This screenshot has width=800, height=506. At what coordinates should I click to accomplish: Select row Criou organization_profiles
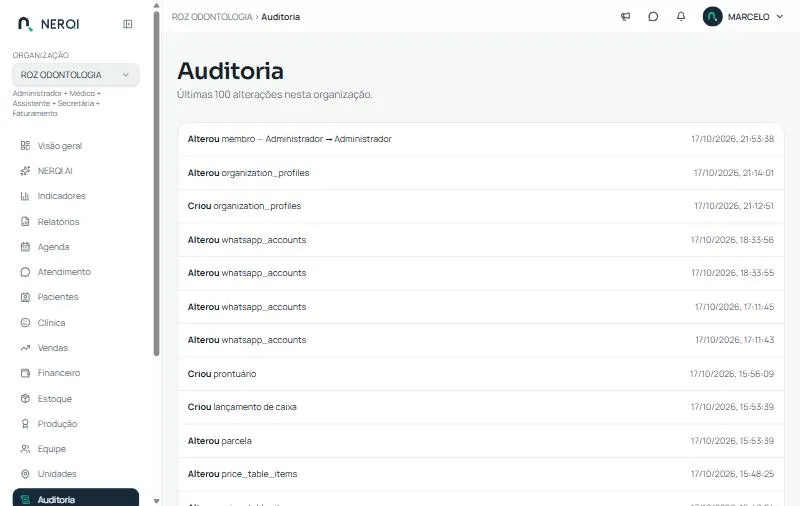[x=481, y=206]
